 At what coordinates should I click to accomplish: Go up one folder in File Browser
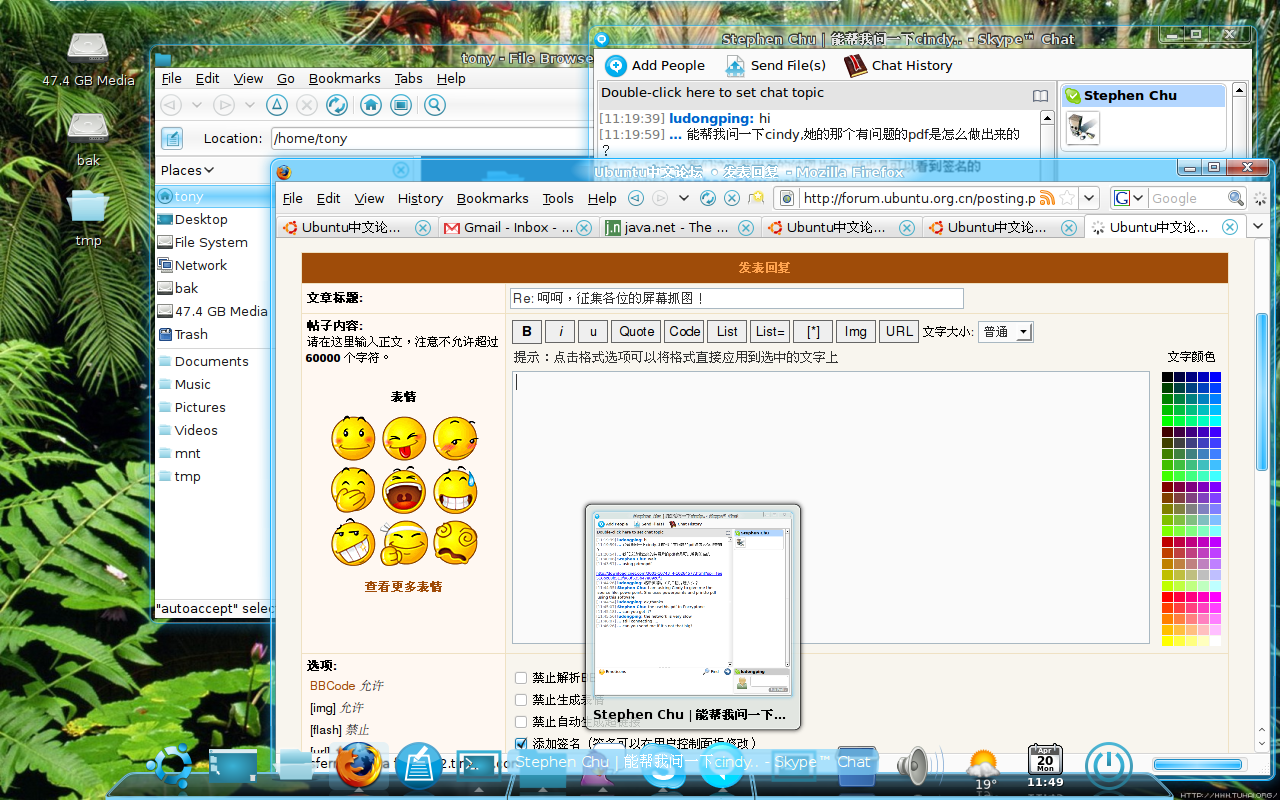[x=277, y=104]
